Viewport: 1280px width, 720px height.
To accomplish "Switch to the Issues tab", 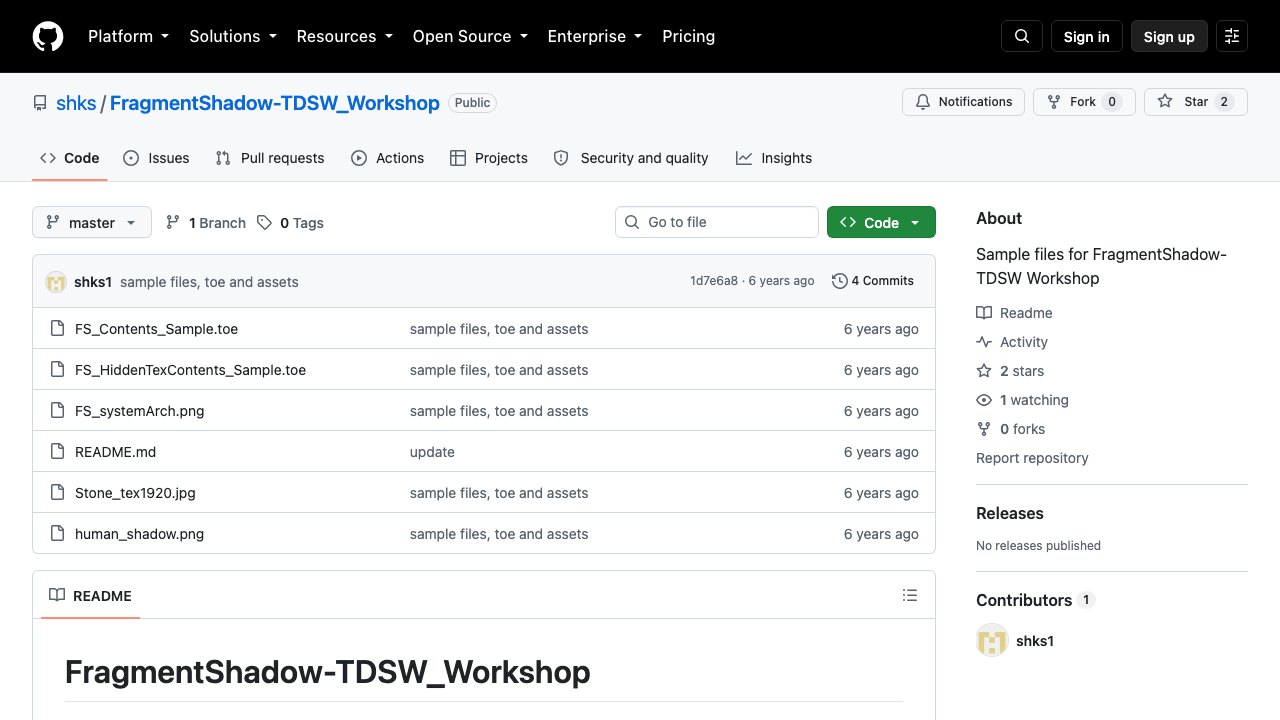I will 156,158.
